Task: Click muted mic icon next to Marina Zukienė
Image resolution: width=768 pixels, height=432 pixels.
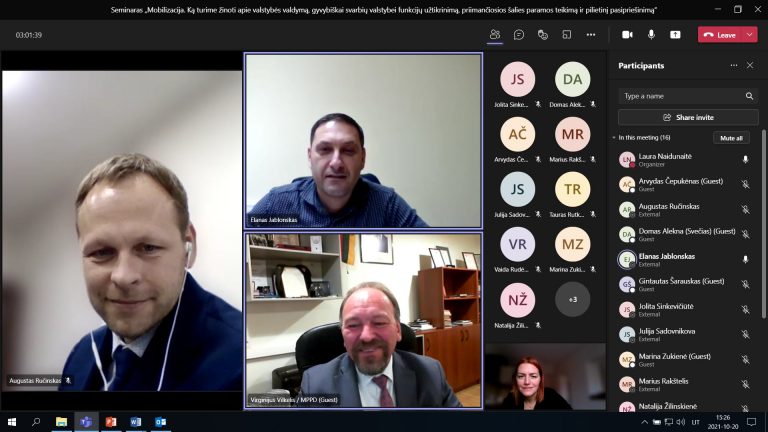Action: click(745, 360)
